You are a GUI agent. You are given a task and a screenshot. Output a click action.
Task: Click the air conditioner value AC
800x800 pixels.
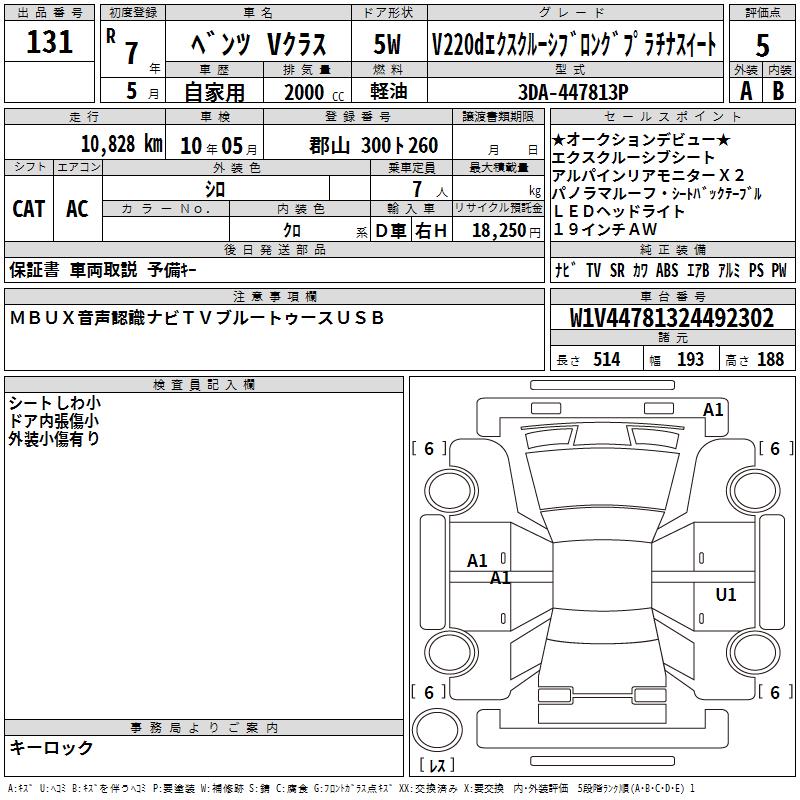click(x=77, y=209)
